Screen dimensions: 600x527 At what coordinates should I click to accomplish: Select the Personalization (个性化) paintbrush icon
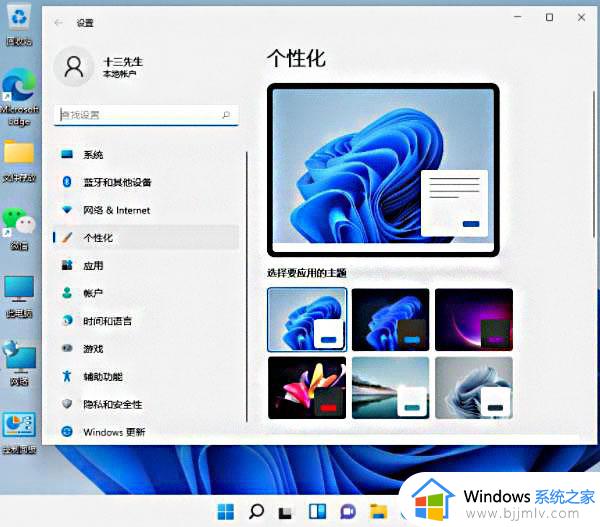click(x=67, y=238)
